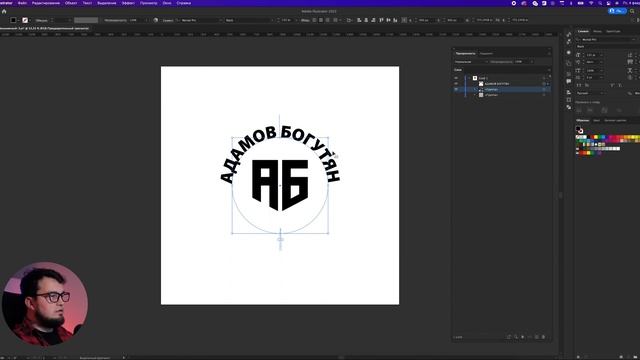Select the black swatch in Образцы panel

coord(590,137)
